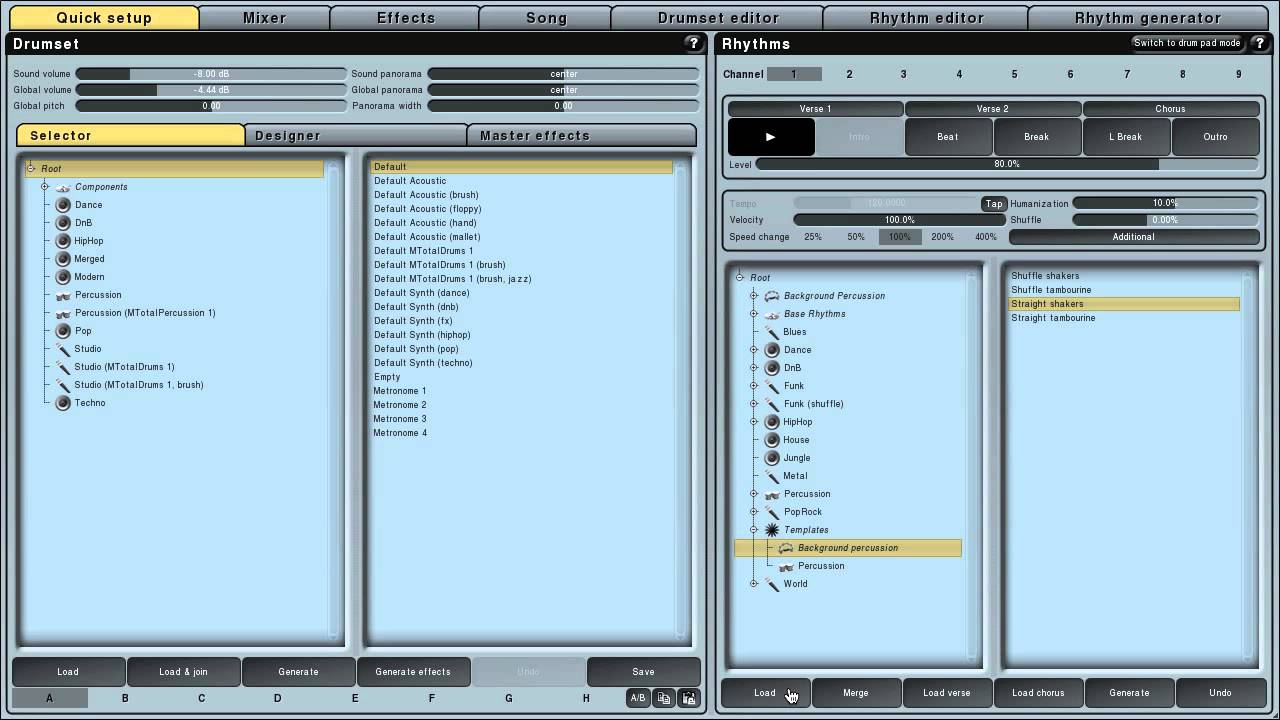Select rhythm channel 9
This screenshot has height=720, width=1280.
1238,74
